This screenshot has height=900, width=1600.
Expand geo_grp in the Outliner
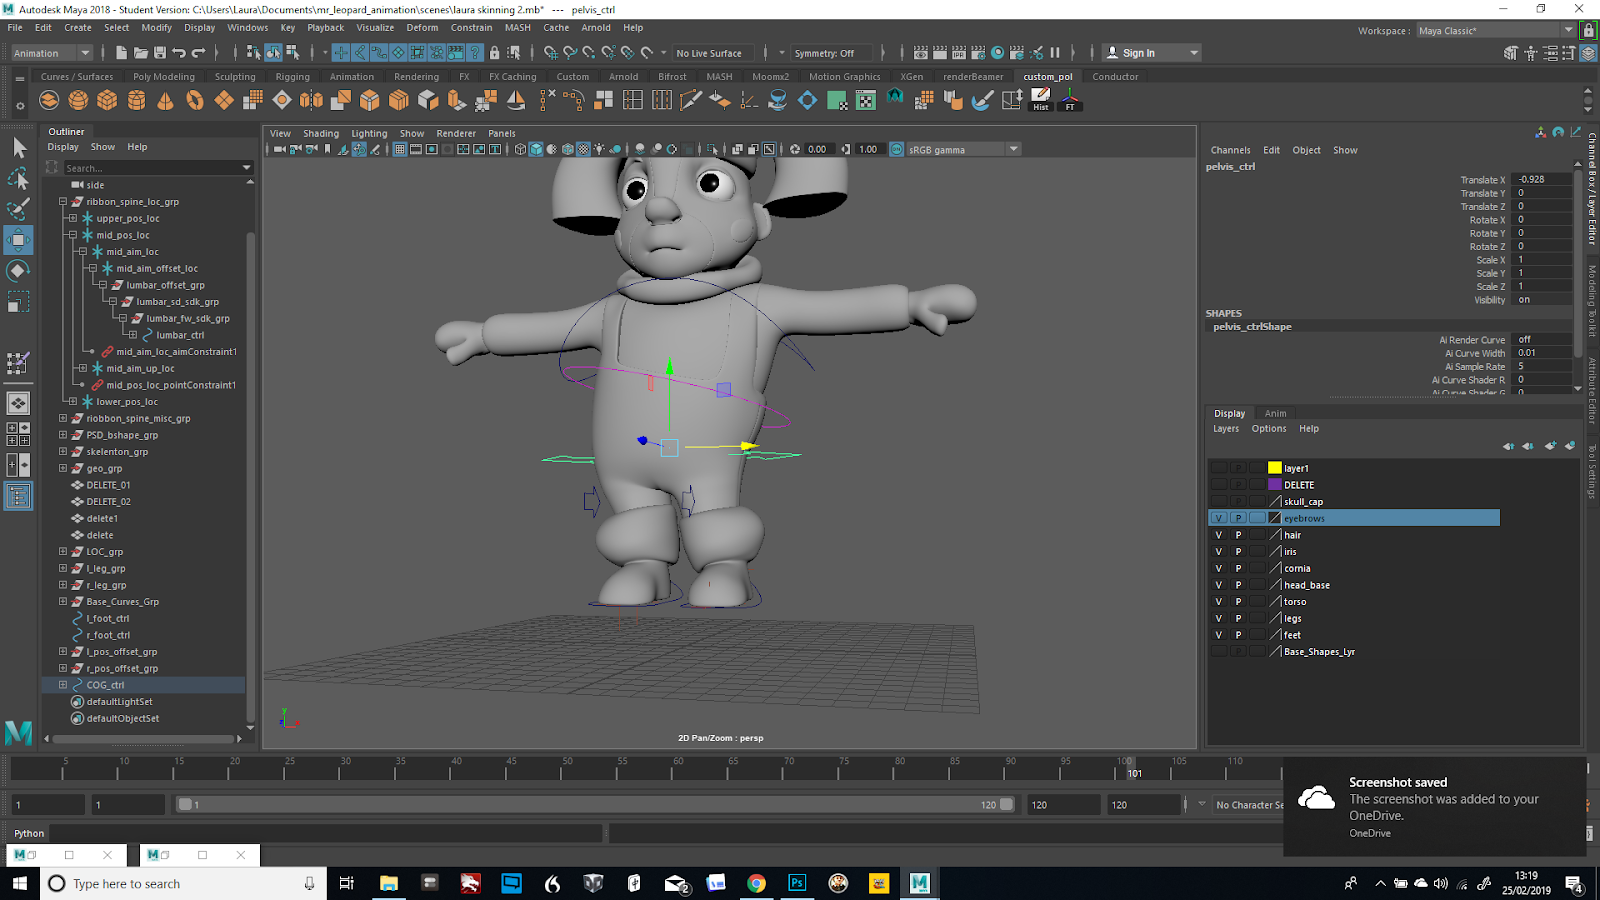pos(63,468)
